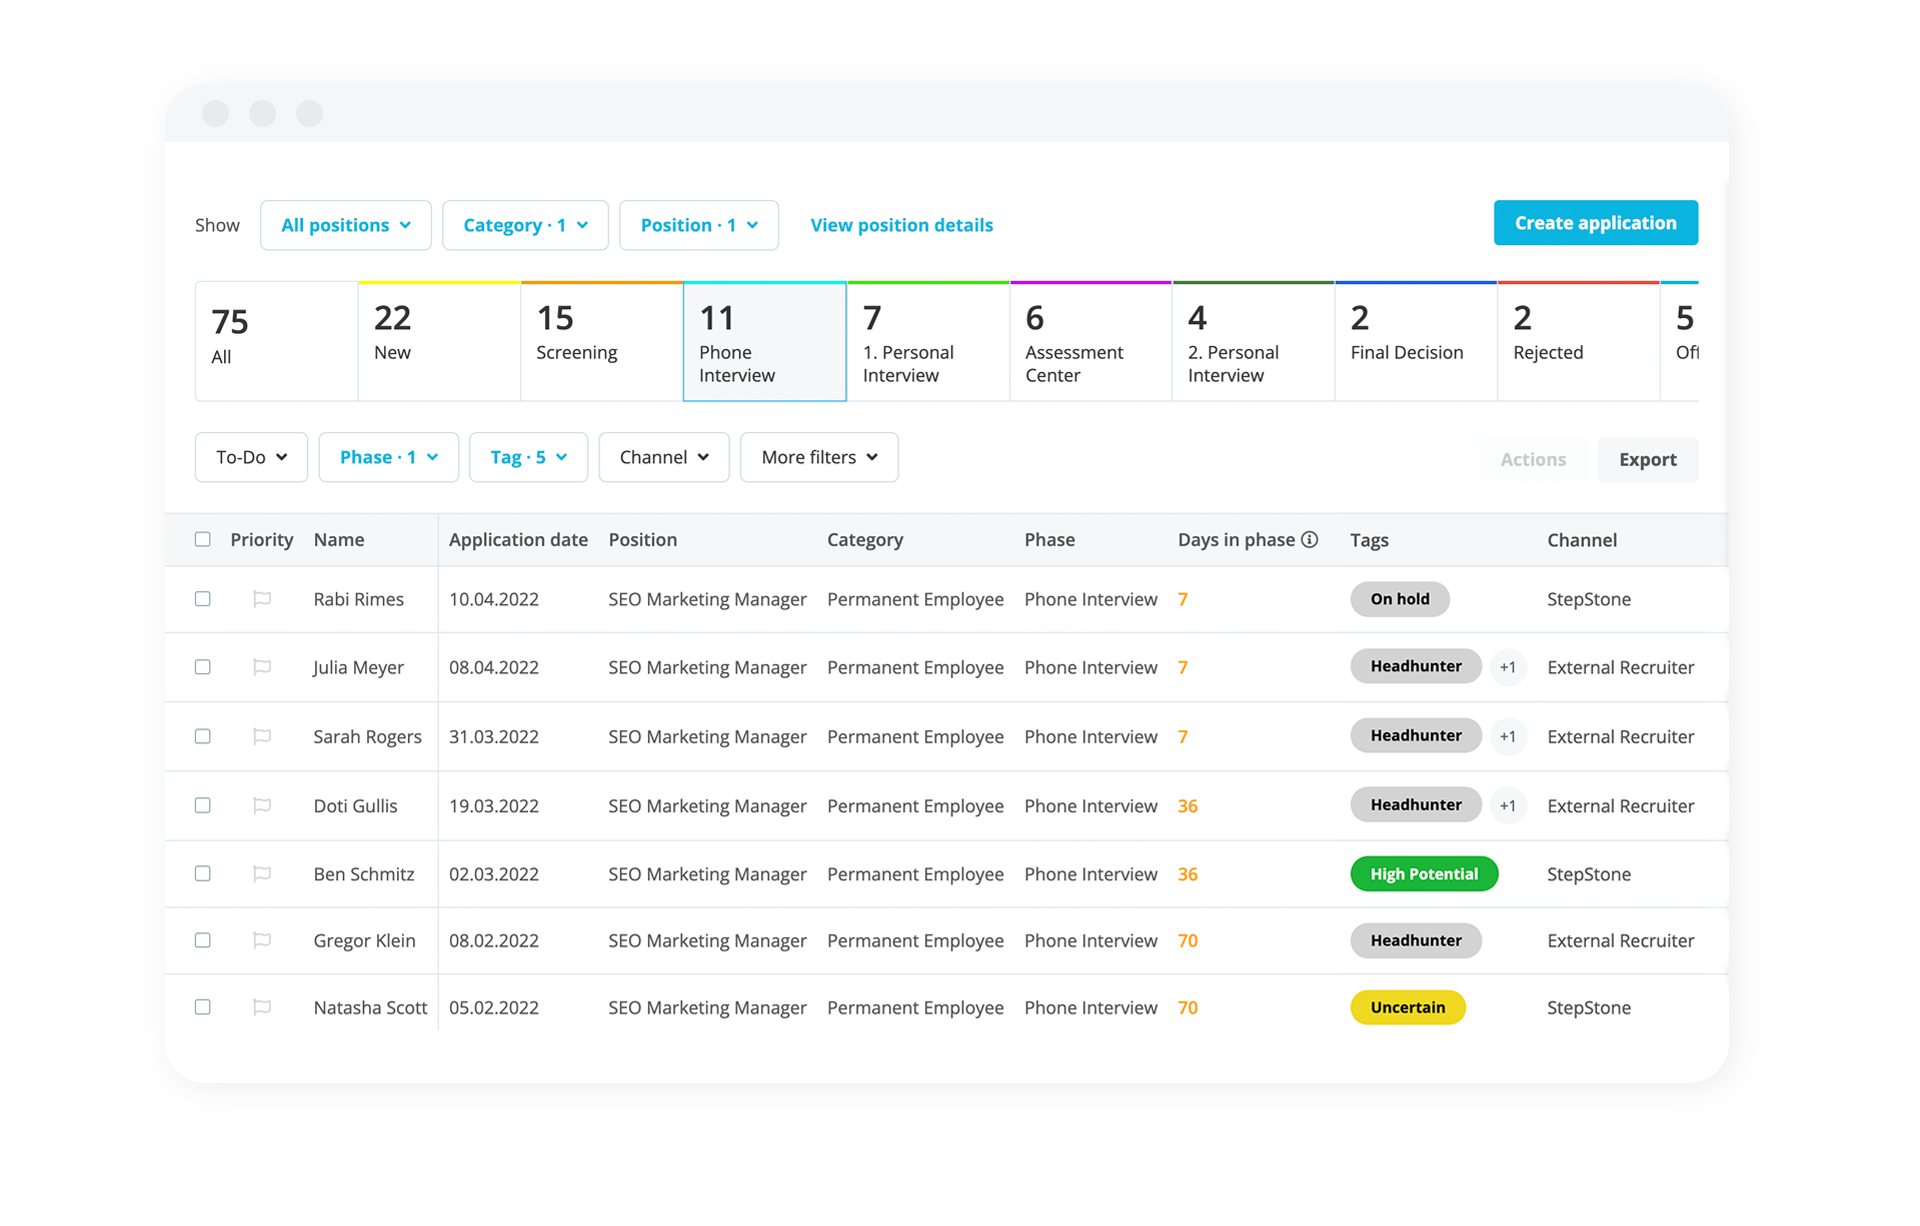Mark Ben Schmitz with priority flag
The width and height of the screenshot is (1920, 1226).
click(x=262, y=874)
